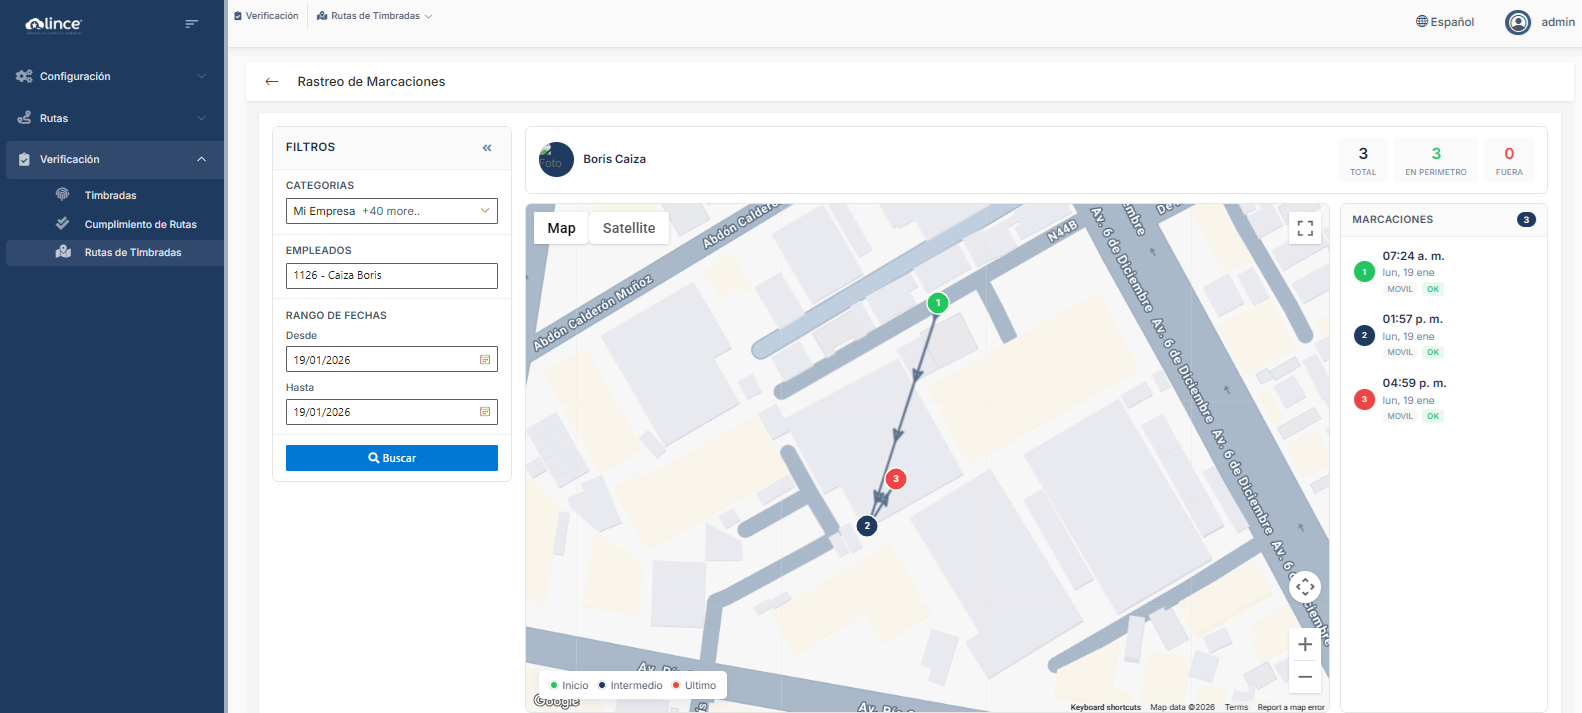Switch the map to Map view

(x=561, y=228)
